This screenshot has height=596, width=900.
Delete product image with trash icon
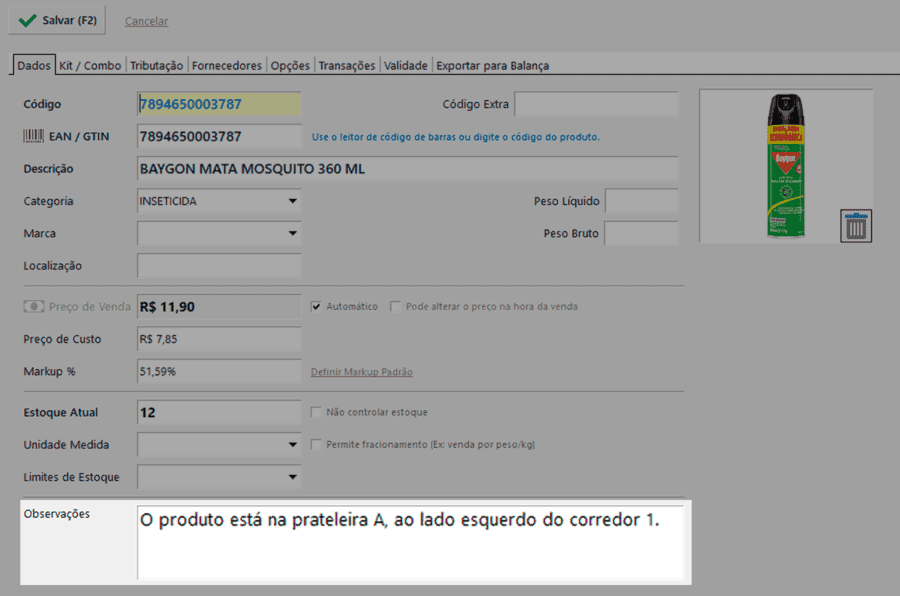(x=856, y=226)
